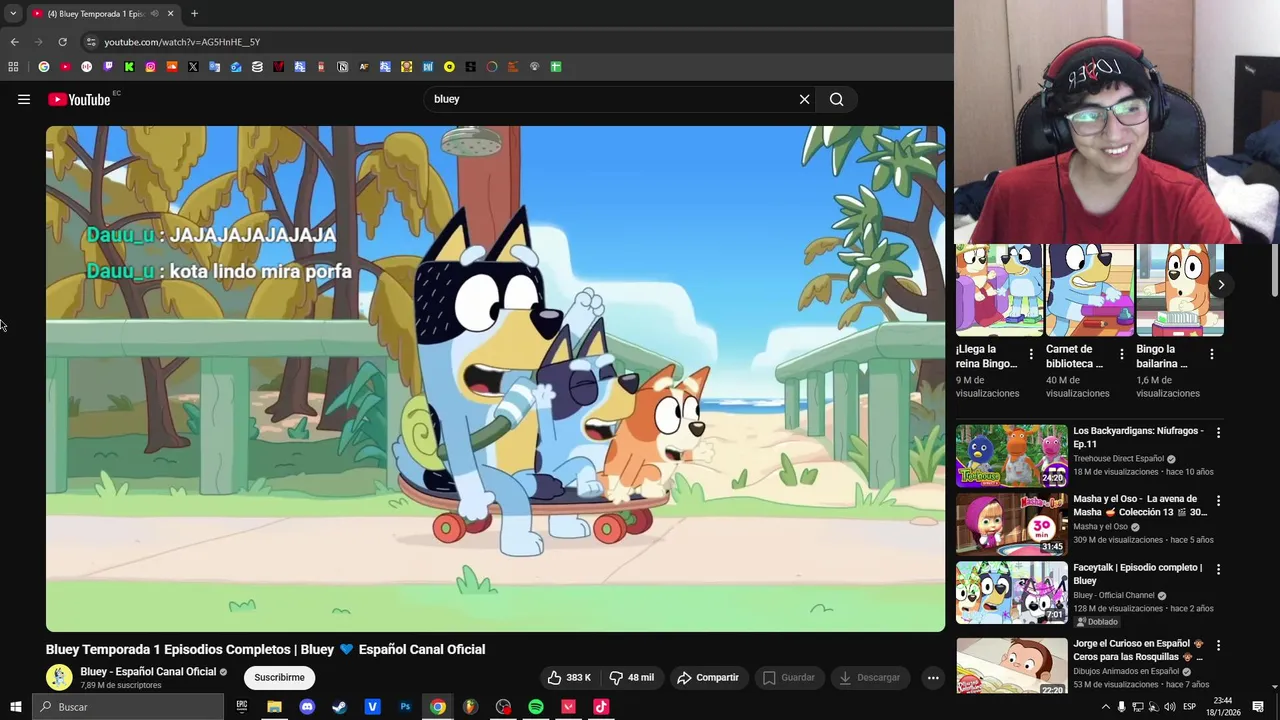The width and height of the screenshot is (1280, 720).
Task: Open Bingo la bailarina shelf thumbnail
Action: click(x=1180, y=290)
